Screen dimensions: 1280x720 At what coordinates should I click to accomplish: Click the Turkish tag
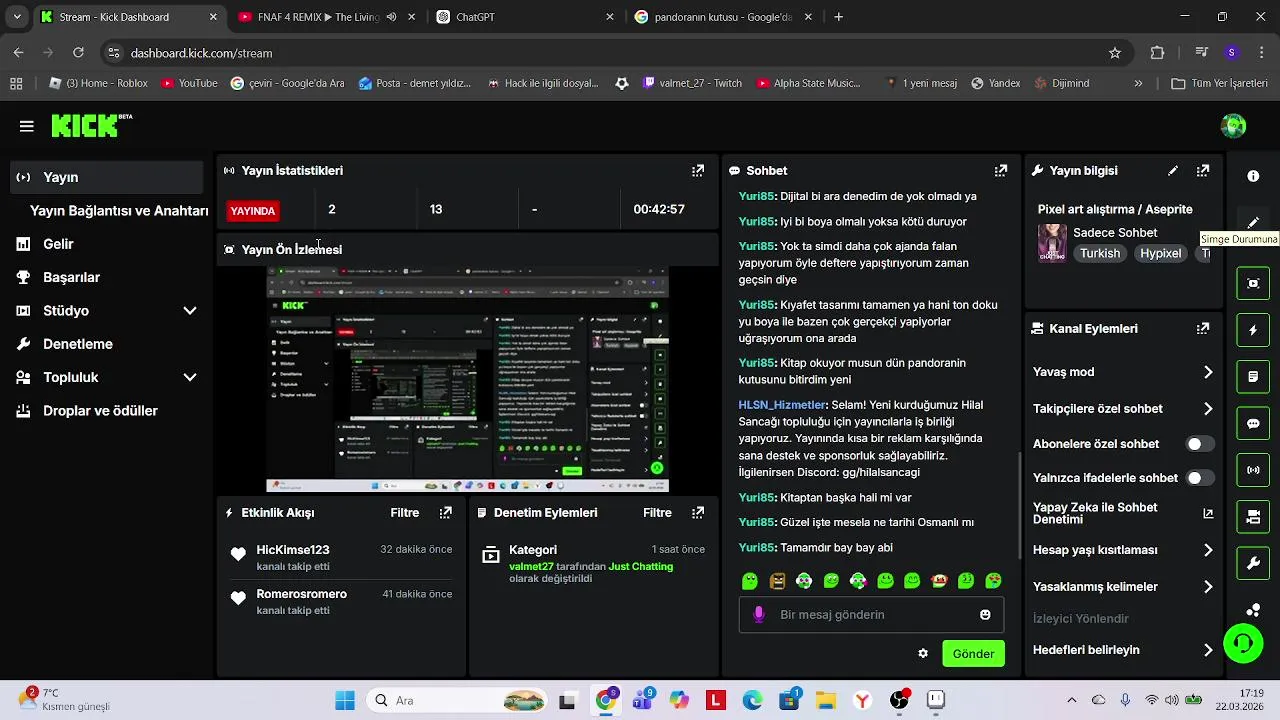click(1100, 254)
